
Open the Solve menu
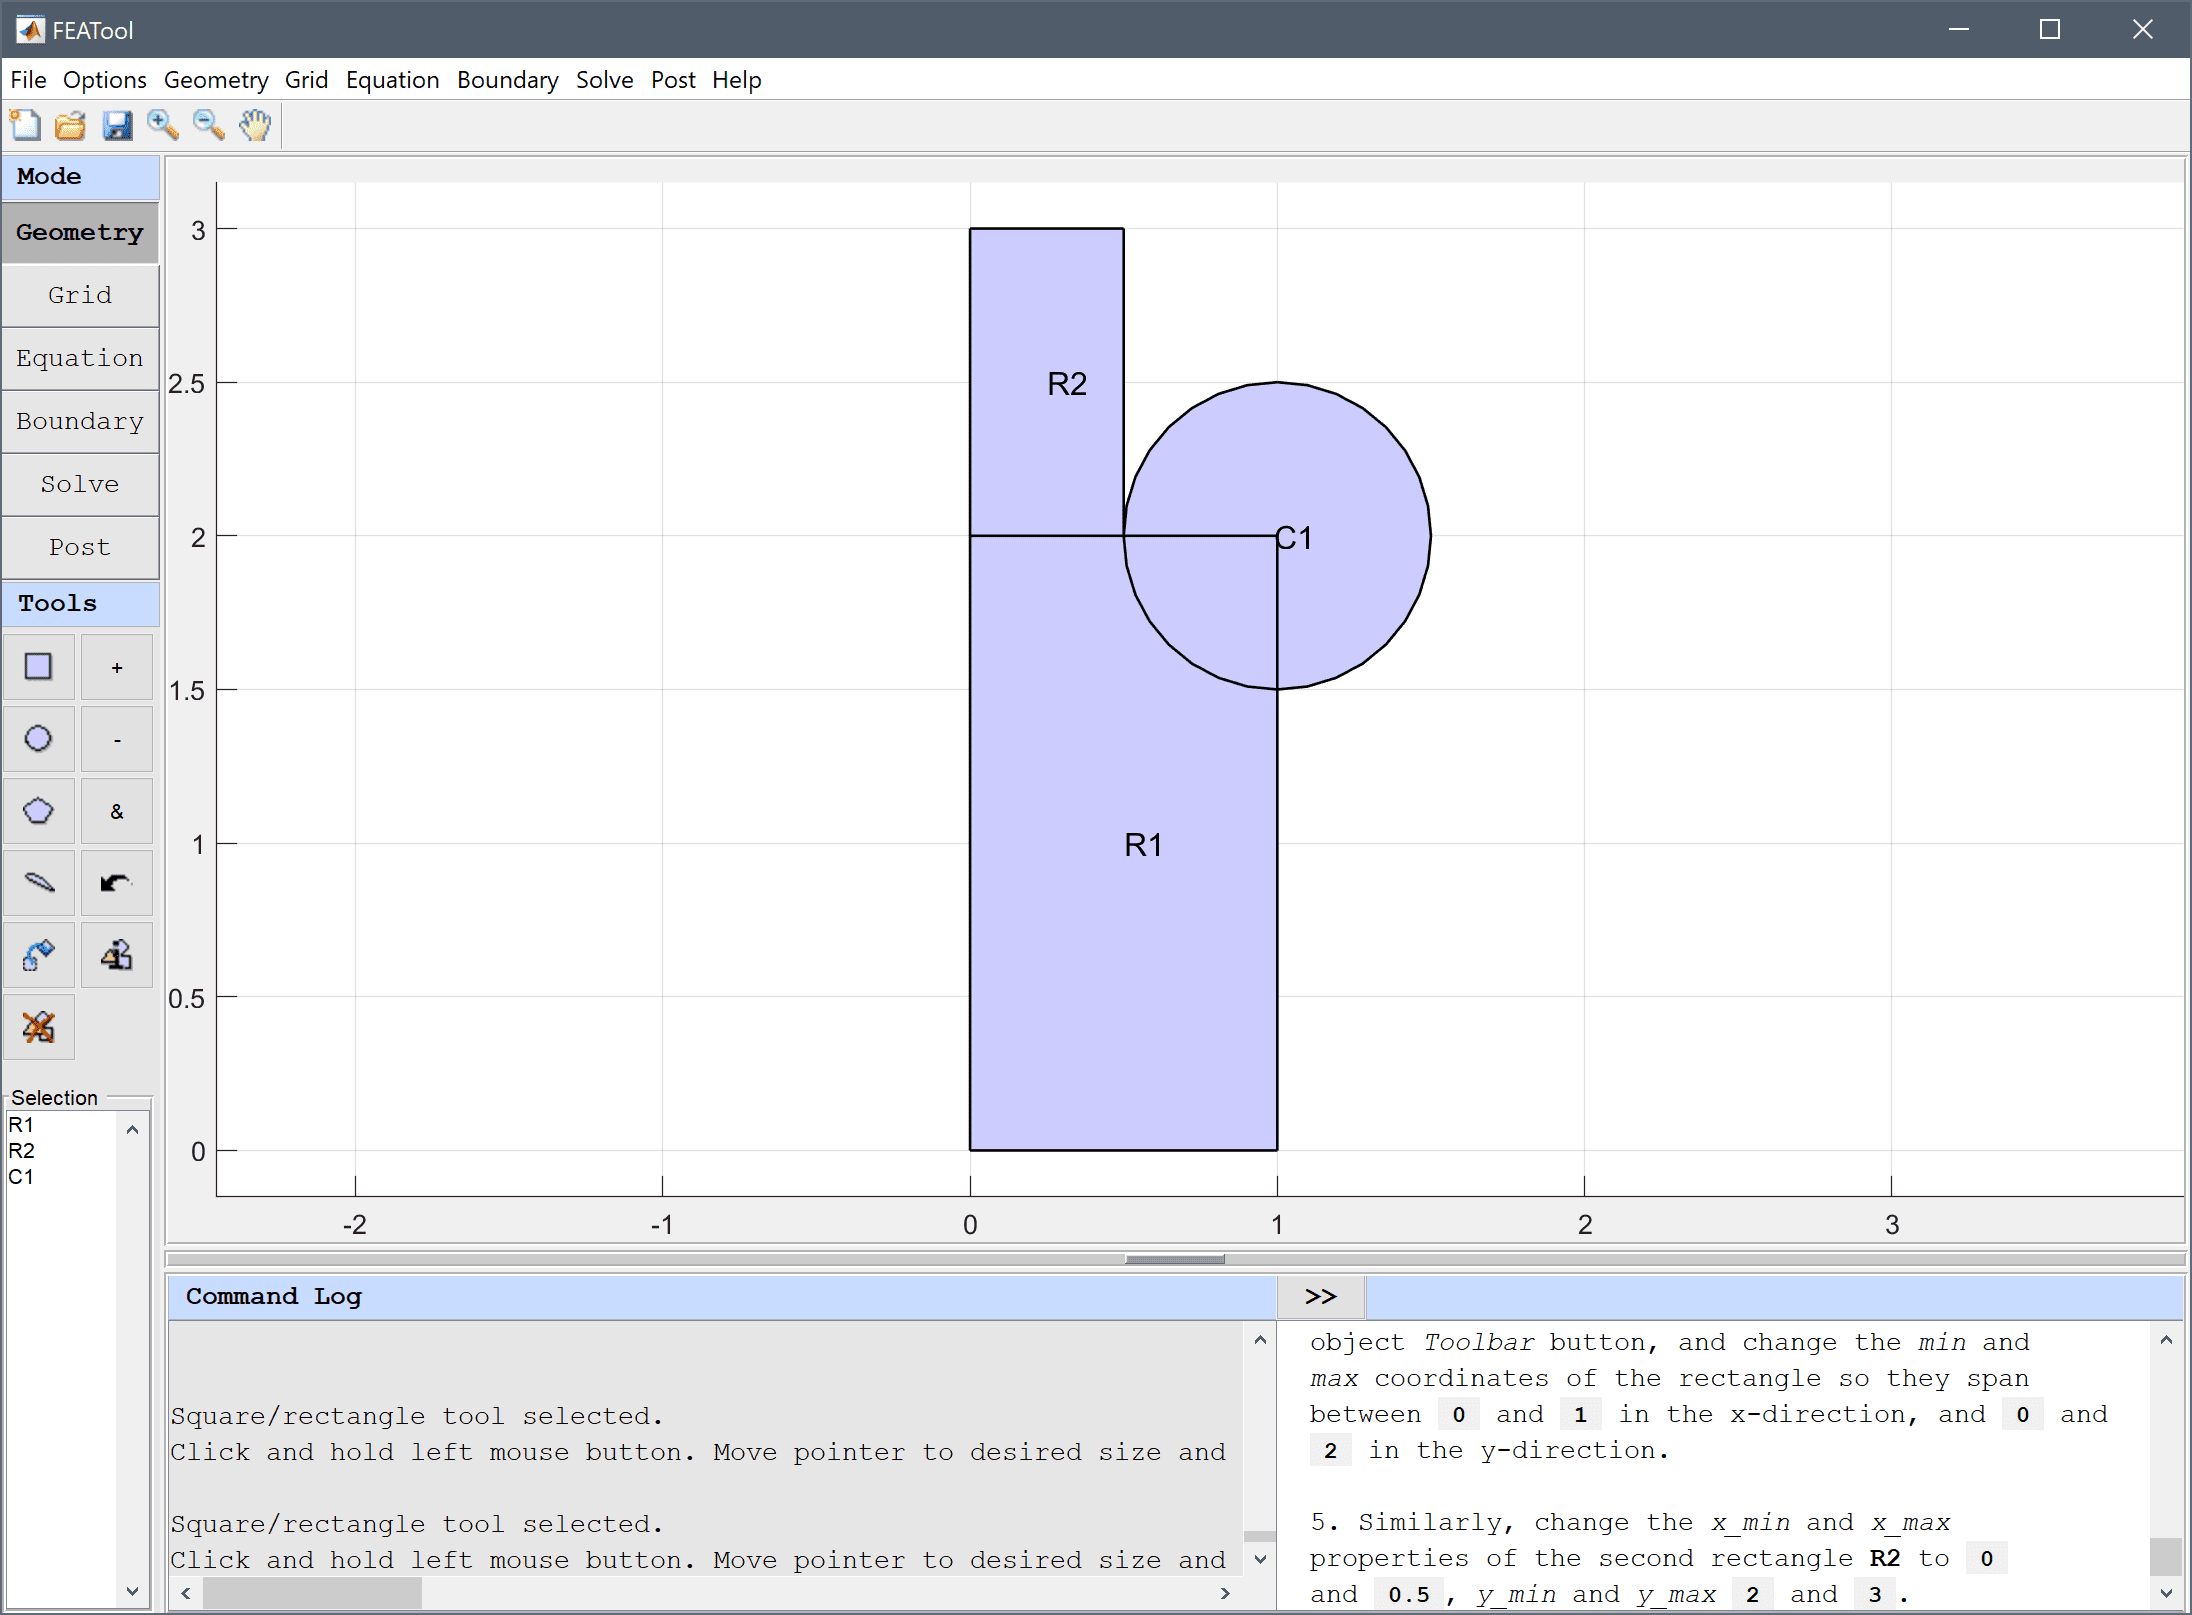click(605, 80)
